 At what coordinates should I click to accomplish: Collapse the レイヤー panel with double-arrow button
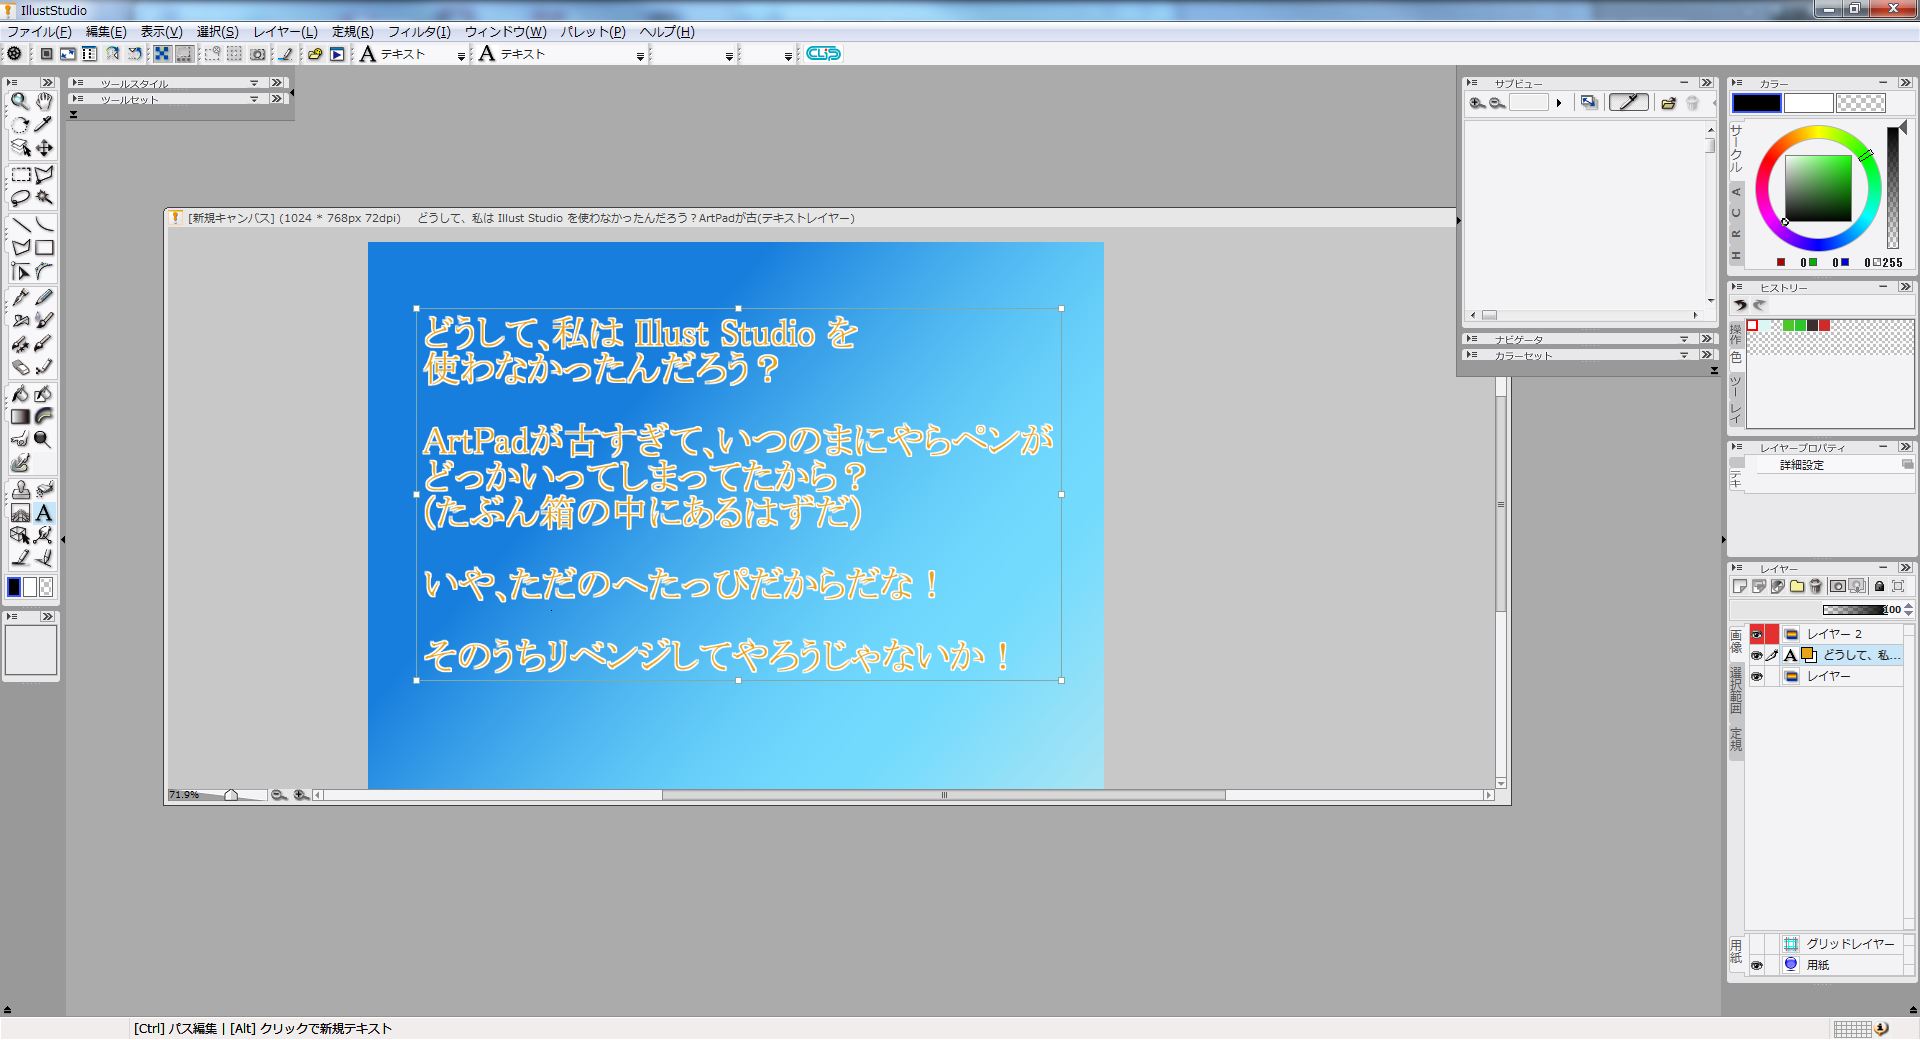pos(1905,568)
